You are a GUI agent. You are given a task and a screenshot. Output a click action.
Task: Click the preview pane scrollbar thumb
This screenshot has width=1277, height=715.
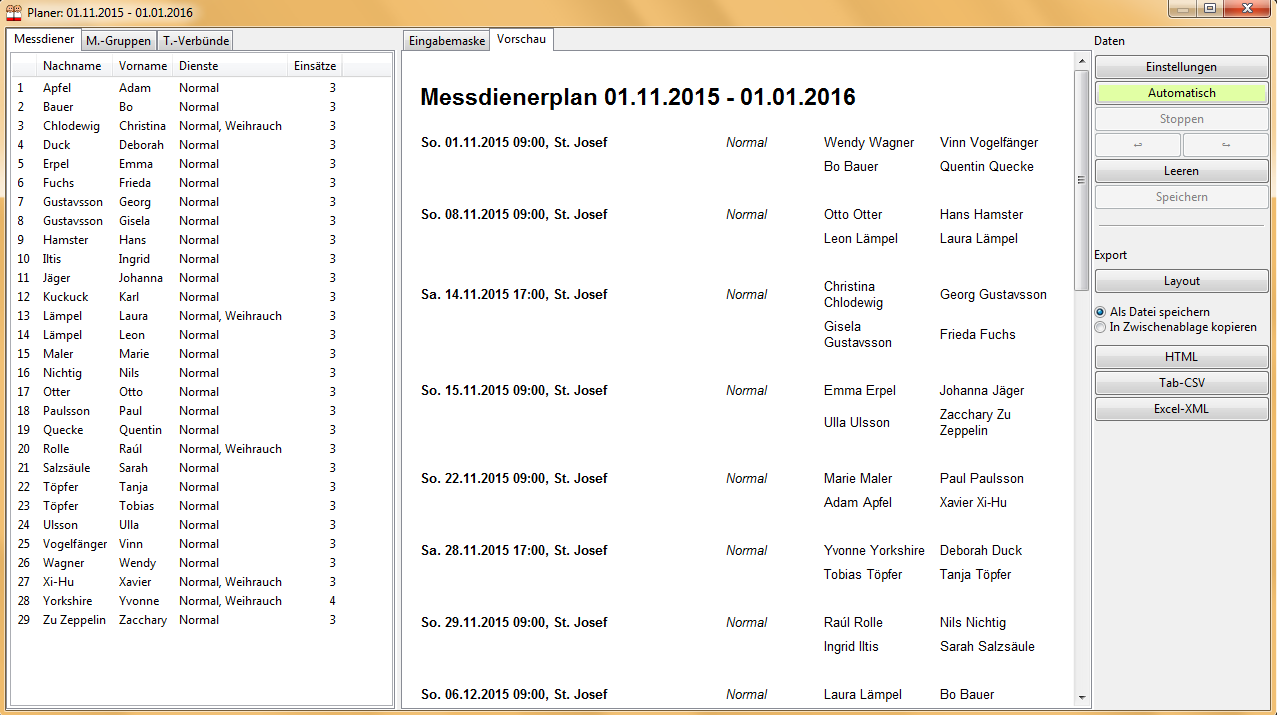tap(1081, 180)
